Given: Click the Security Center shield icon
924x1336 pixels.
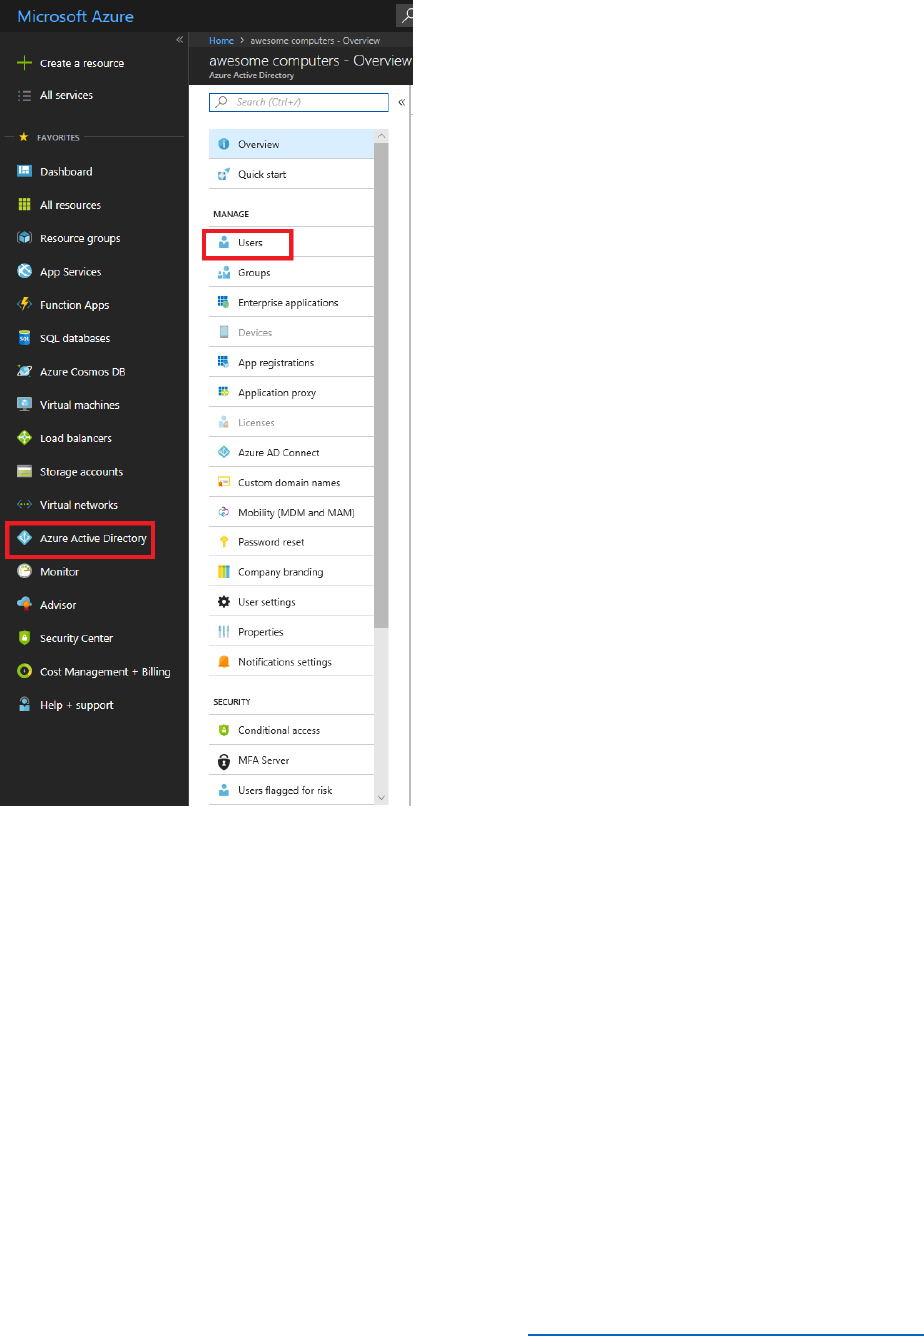Looking at the screenshot, I should click(x=24, y=638).
